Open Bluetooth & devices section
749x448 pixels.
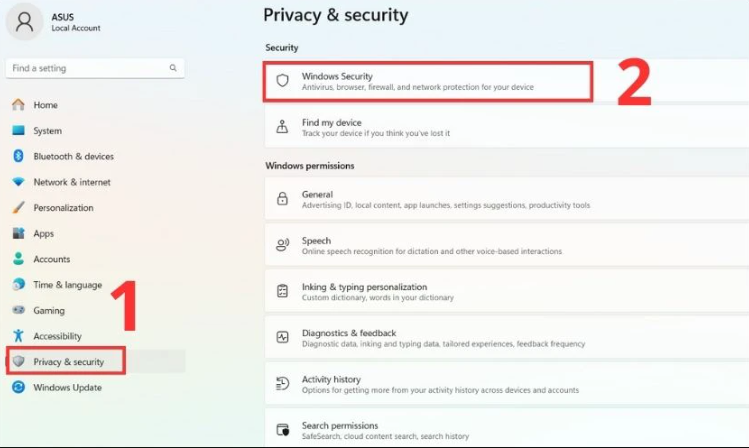[x=73, y=157]
